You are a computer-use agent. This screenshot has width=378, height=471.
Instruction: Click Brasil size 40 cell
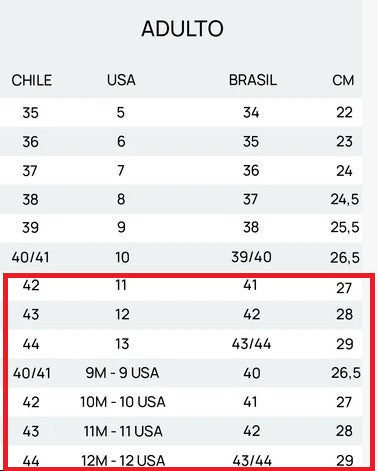click(x=252, y=373)
